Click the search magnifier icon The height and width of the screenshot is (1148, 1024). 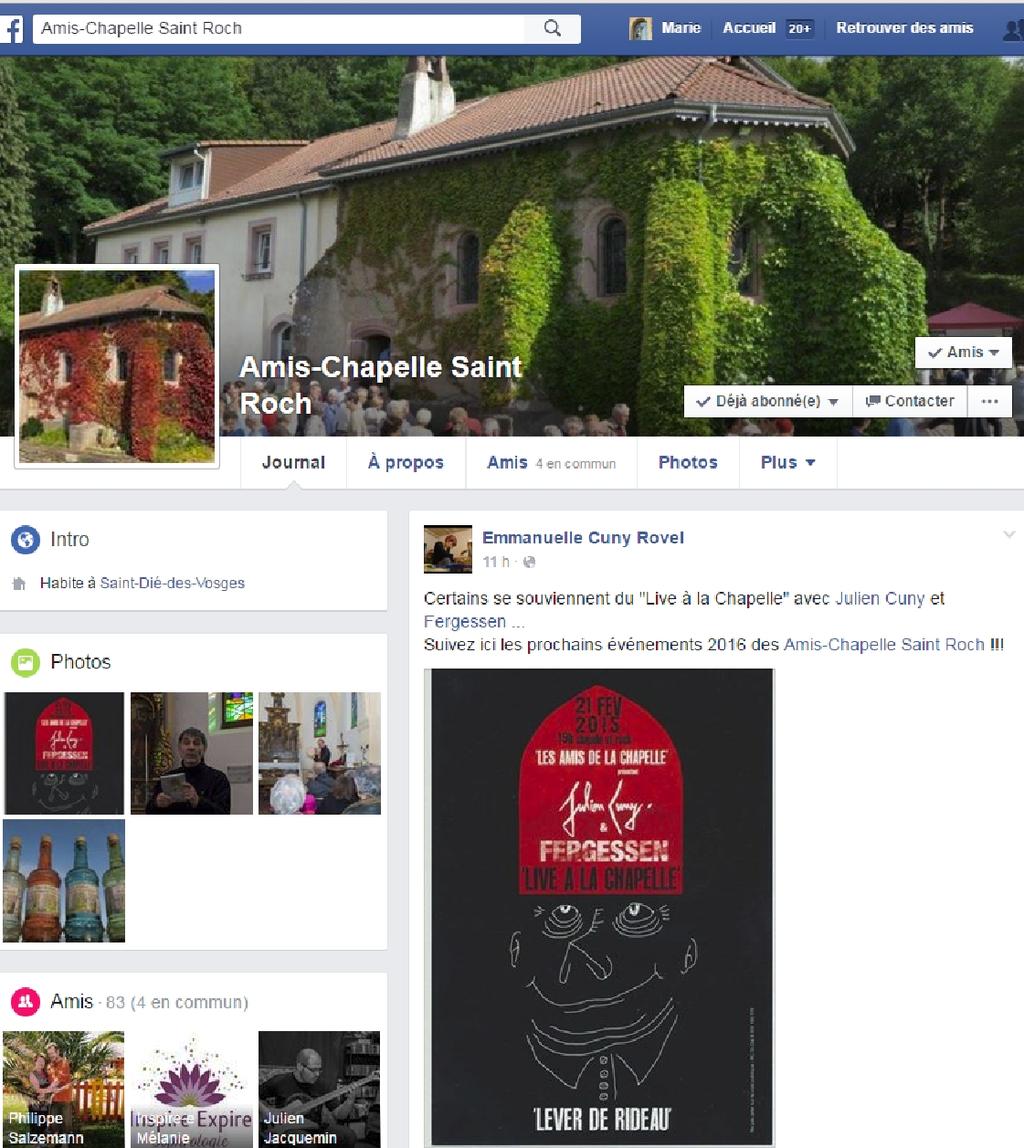pos(553,29)
